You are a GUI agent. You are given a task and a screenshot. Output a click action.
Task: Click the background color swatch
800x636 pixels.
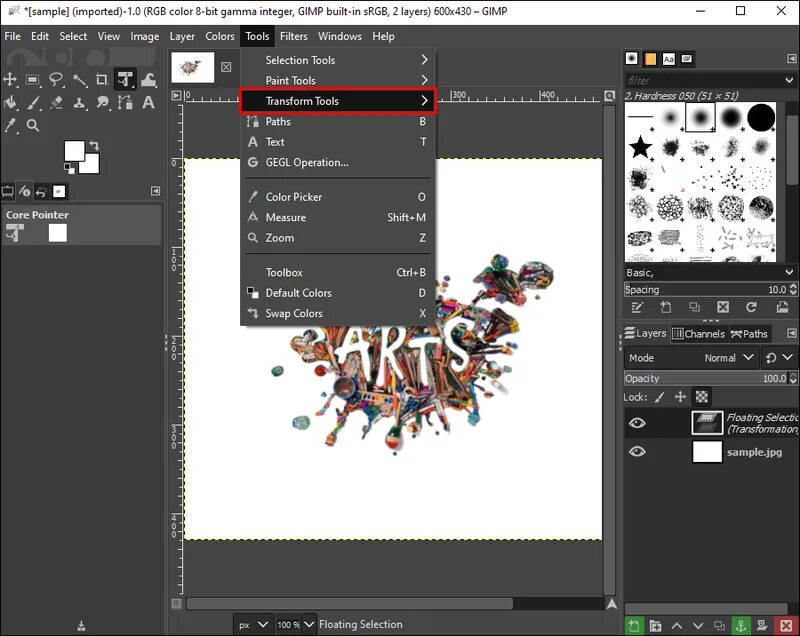click(92, 166)
